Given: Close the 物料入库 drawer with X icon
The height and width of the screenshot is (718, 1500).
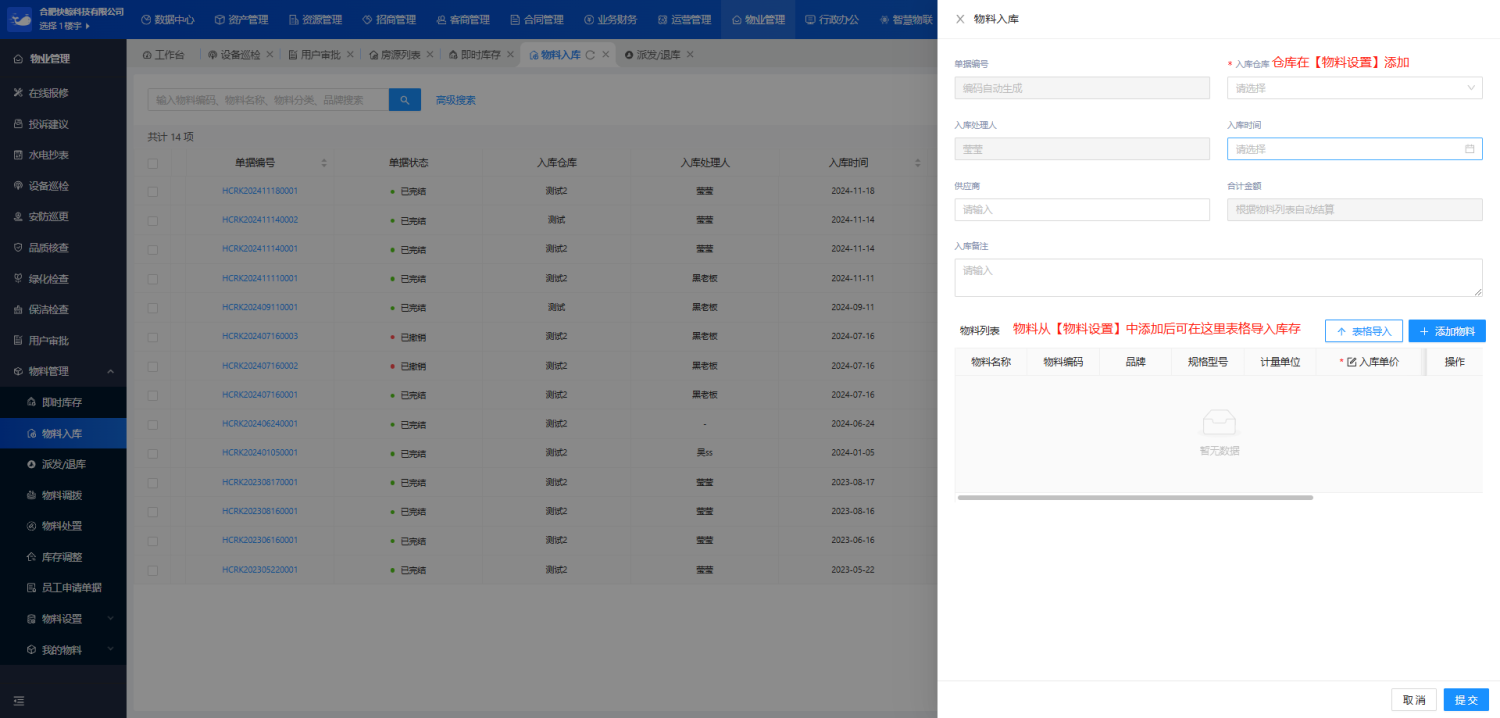Looking at the screenshot, I should (960, 19).
